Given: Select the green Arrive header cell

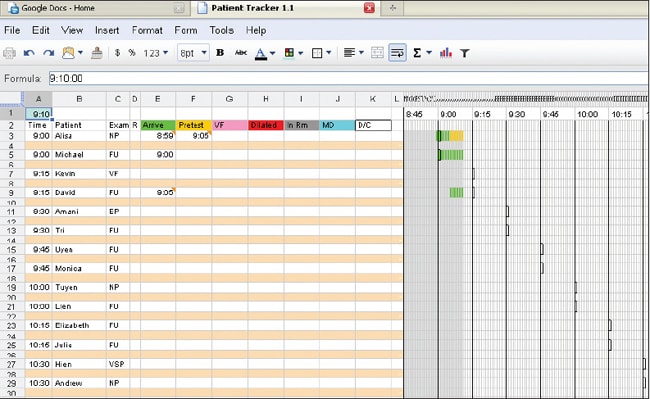Looking at the screenshot, I should click(158, 125).
